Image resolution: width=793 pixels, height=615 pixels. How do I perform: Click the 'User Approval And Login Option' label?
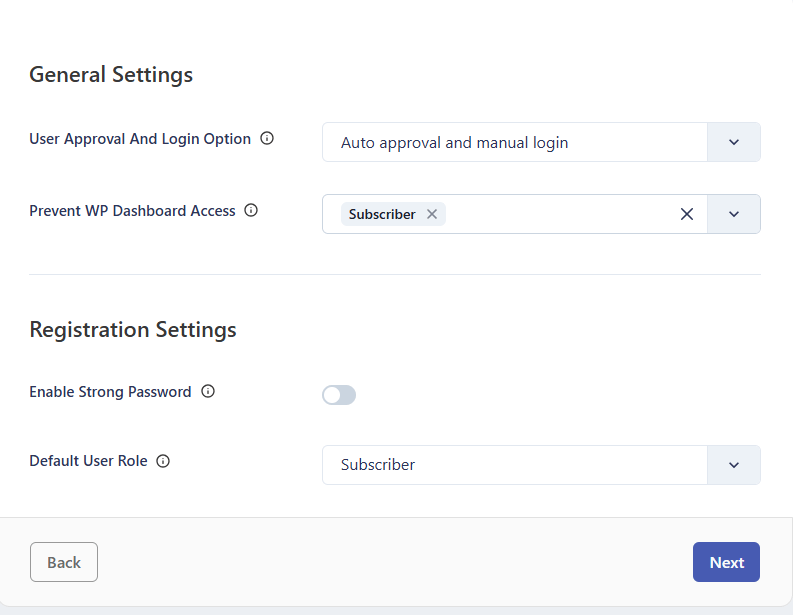pos(140,139)
